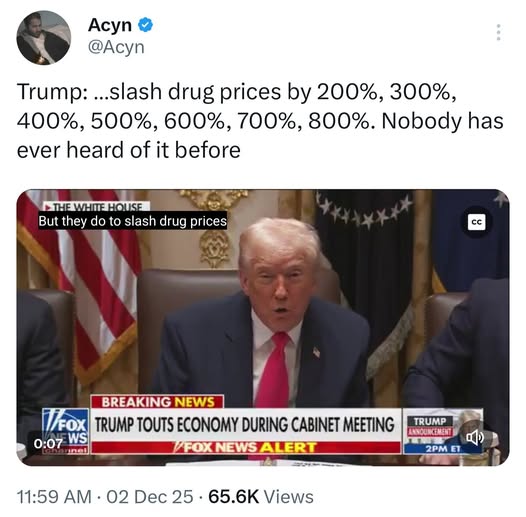Open the 65.6K Views count
The height and width of the screenshot is (517, 526).
(261, 497)
